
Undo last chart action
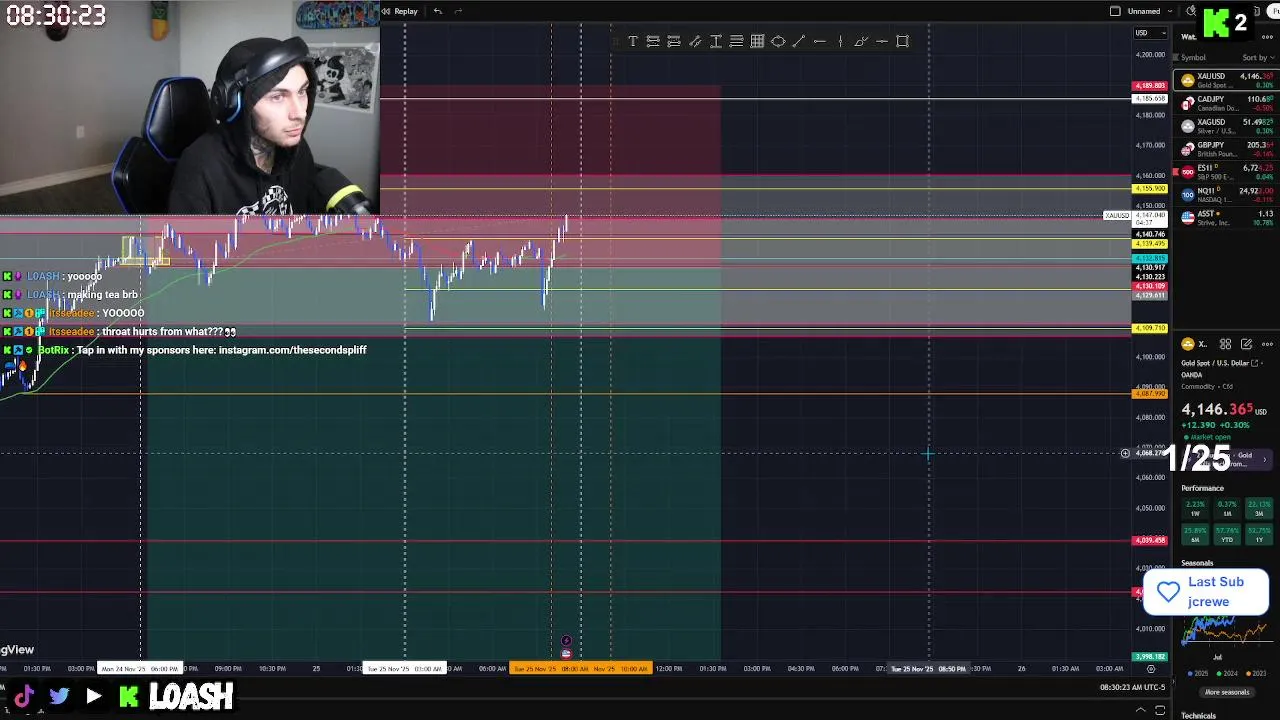[437, 11]
